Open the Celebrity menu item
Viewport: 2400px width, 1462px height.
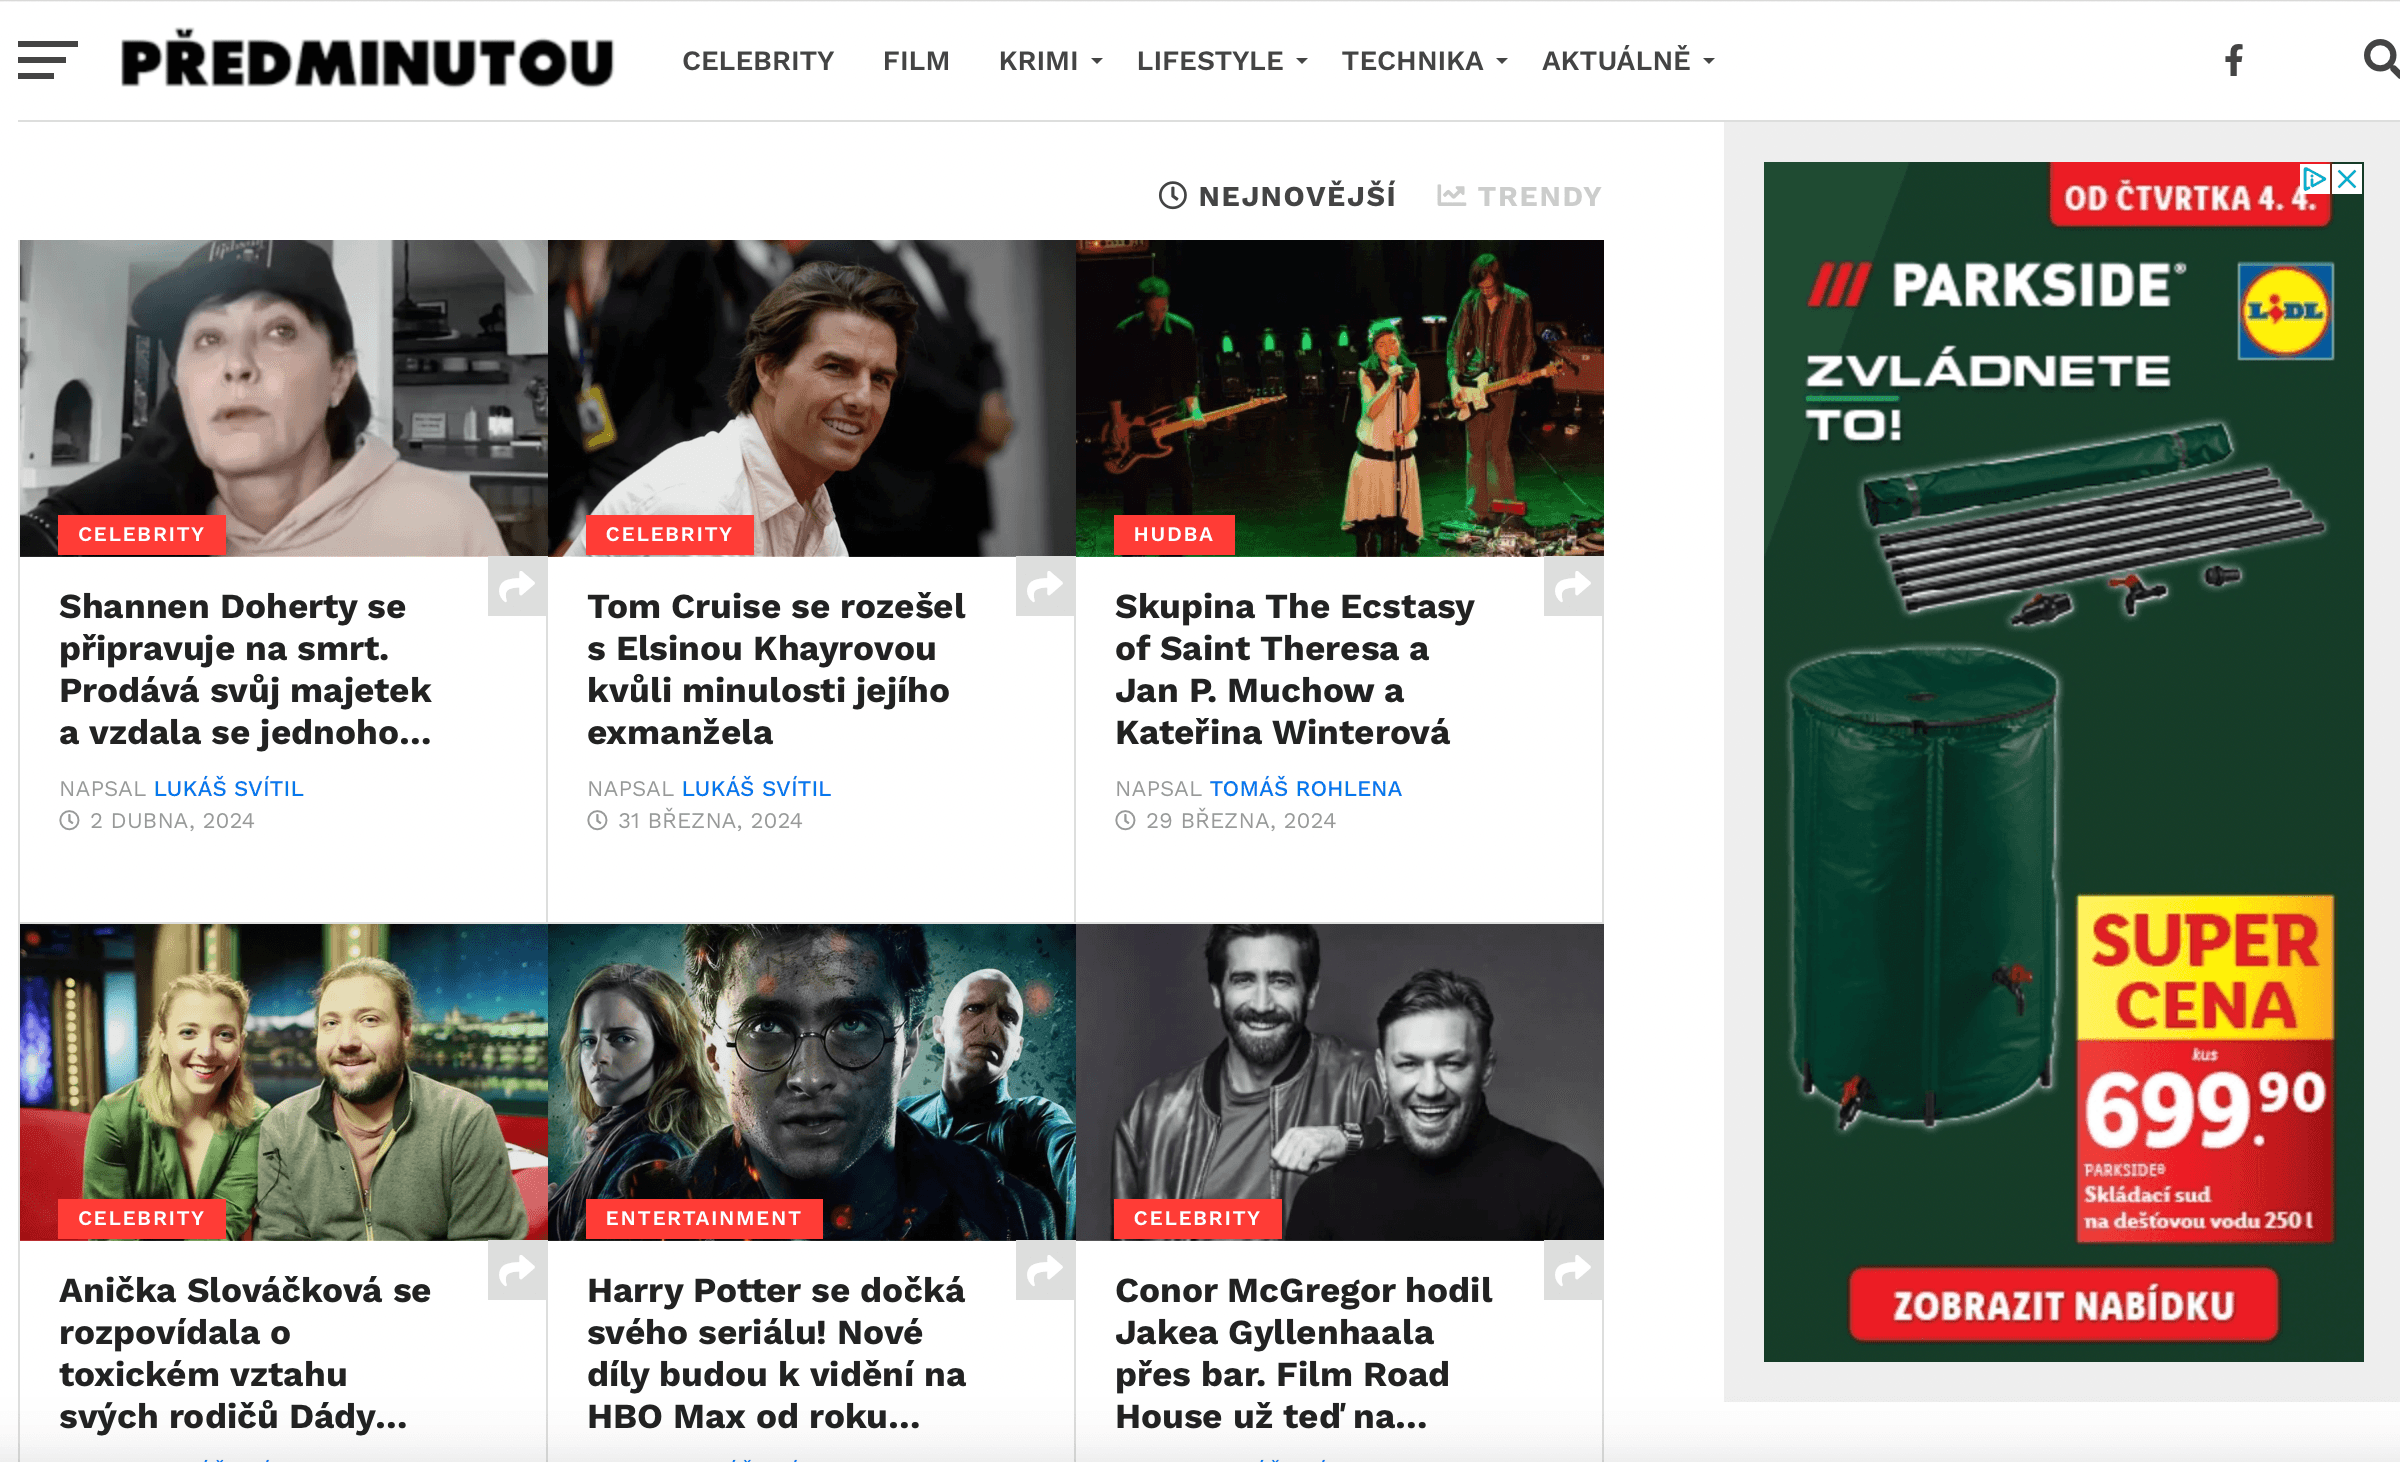758,61
